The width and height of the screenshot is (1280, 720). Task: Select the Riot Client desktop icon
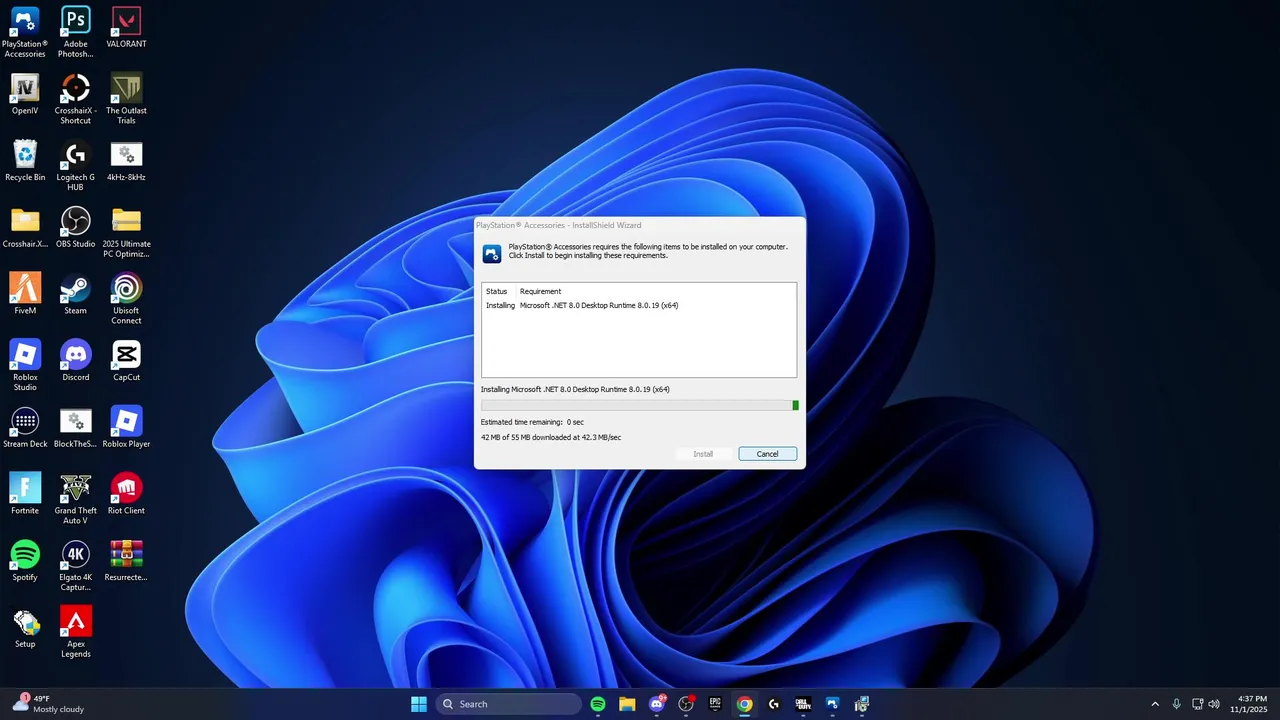pyautogui.click(x=126, y=494)
